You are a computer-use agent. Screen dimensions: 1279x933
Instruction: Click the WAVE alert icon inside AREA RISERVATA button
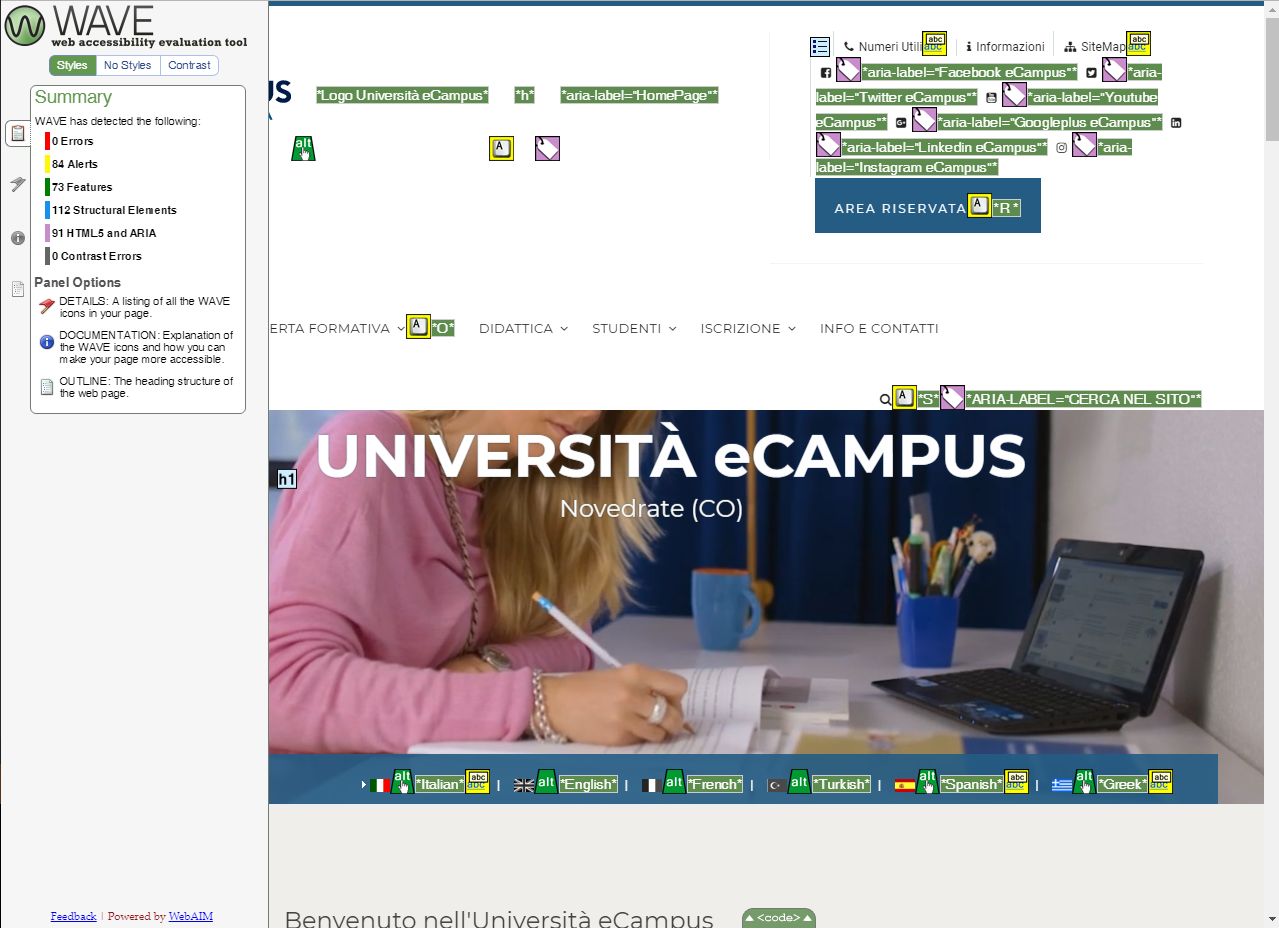pyautogui.click(x=980, y=206)
